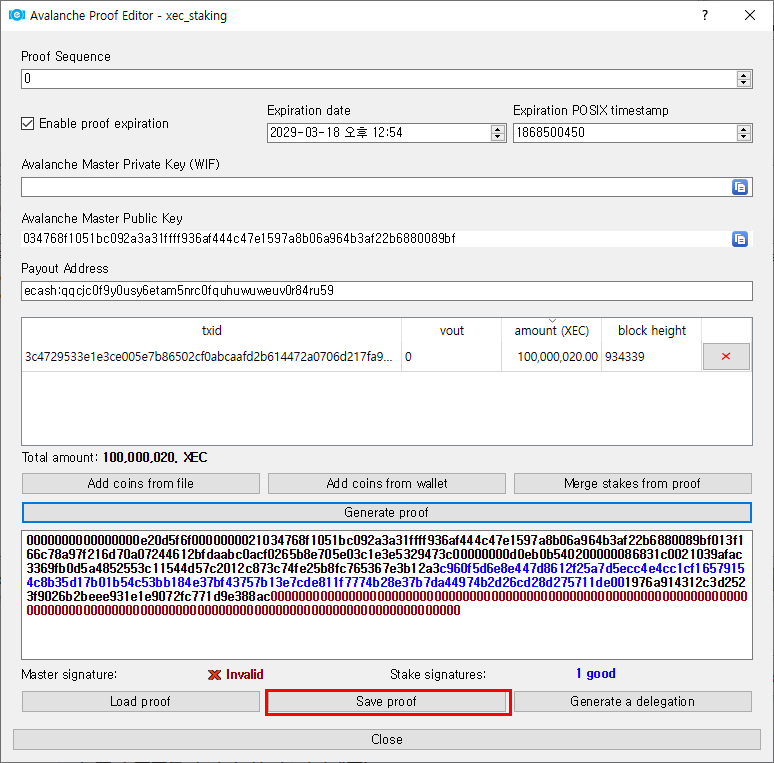Click Generate a delegation button

632,701
